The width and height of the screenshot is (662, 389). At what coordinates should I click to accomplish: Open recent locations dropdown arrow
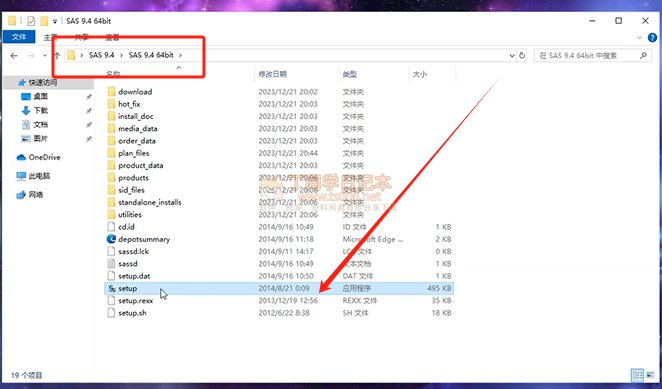[x=45, y=56]
